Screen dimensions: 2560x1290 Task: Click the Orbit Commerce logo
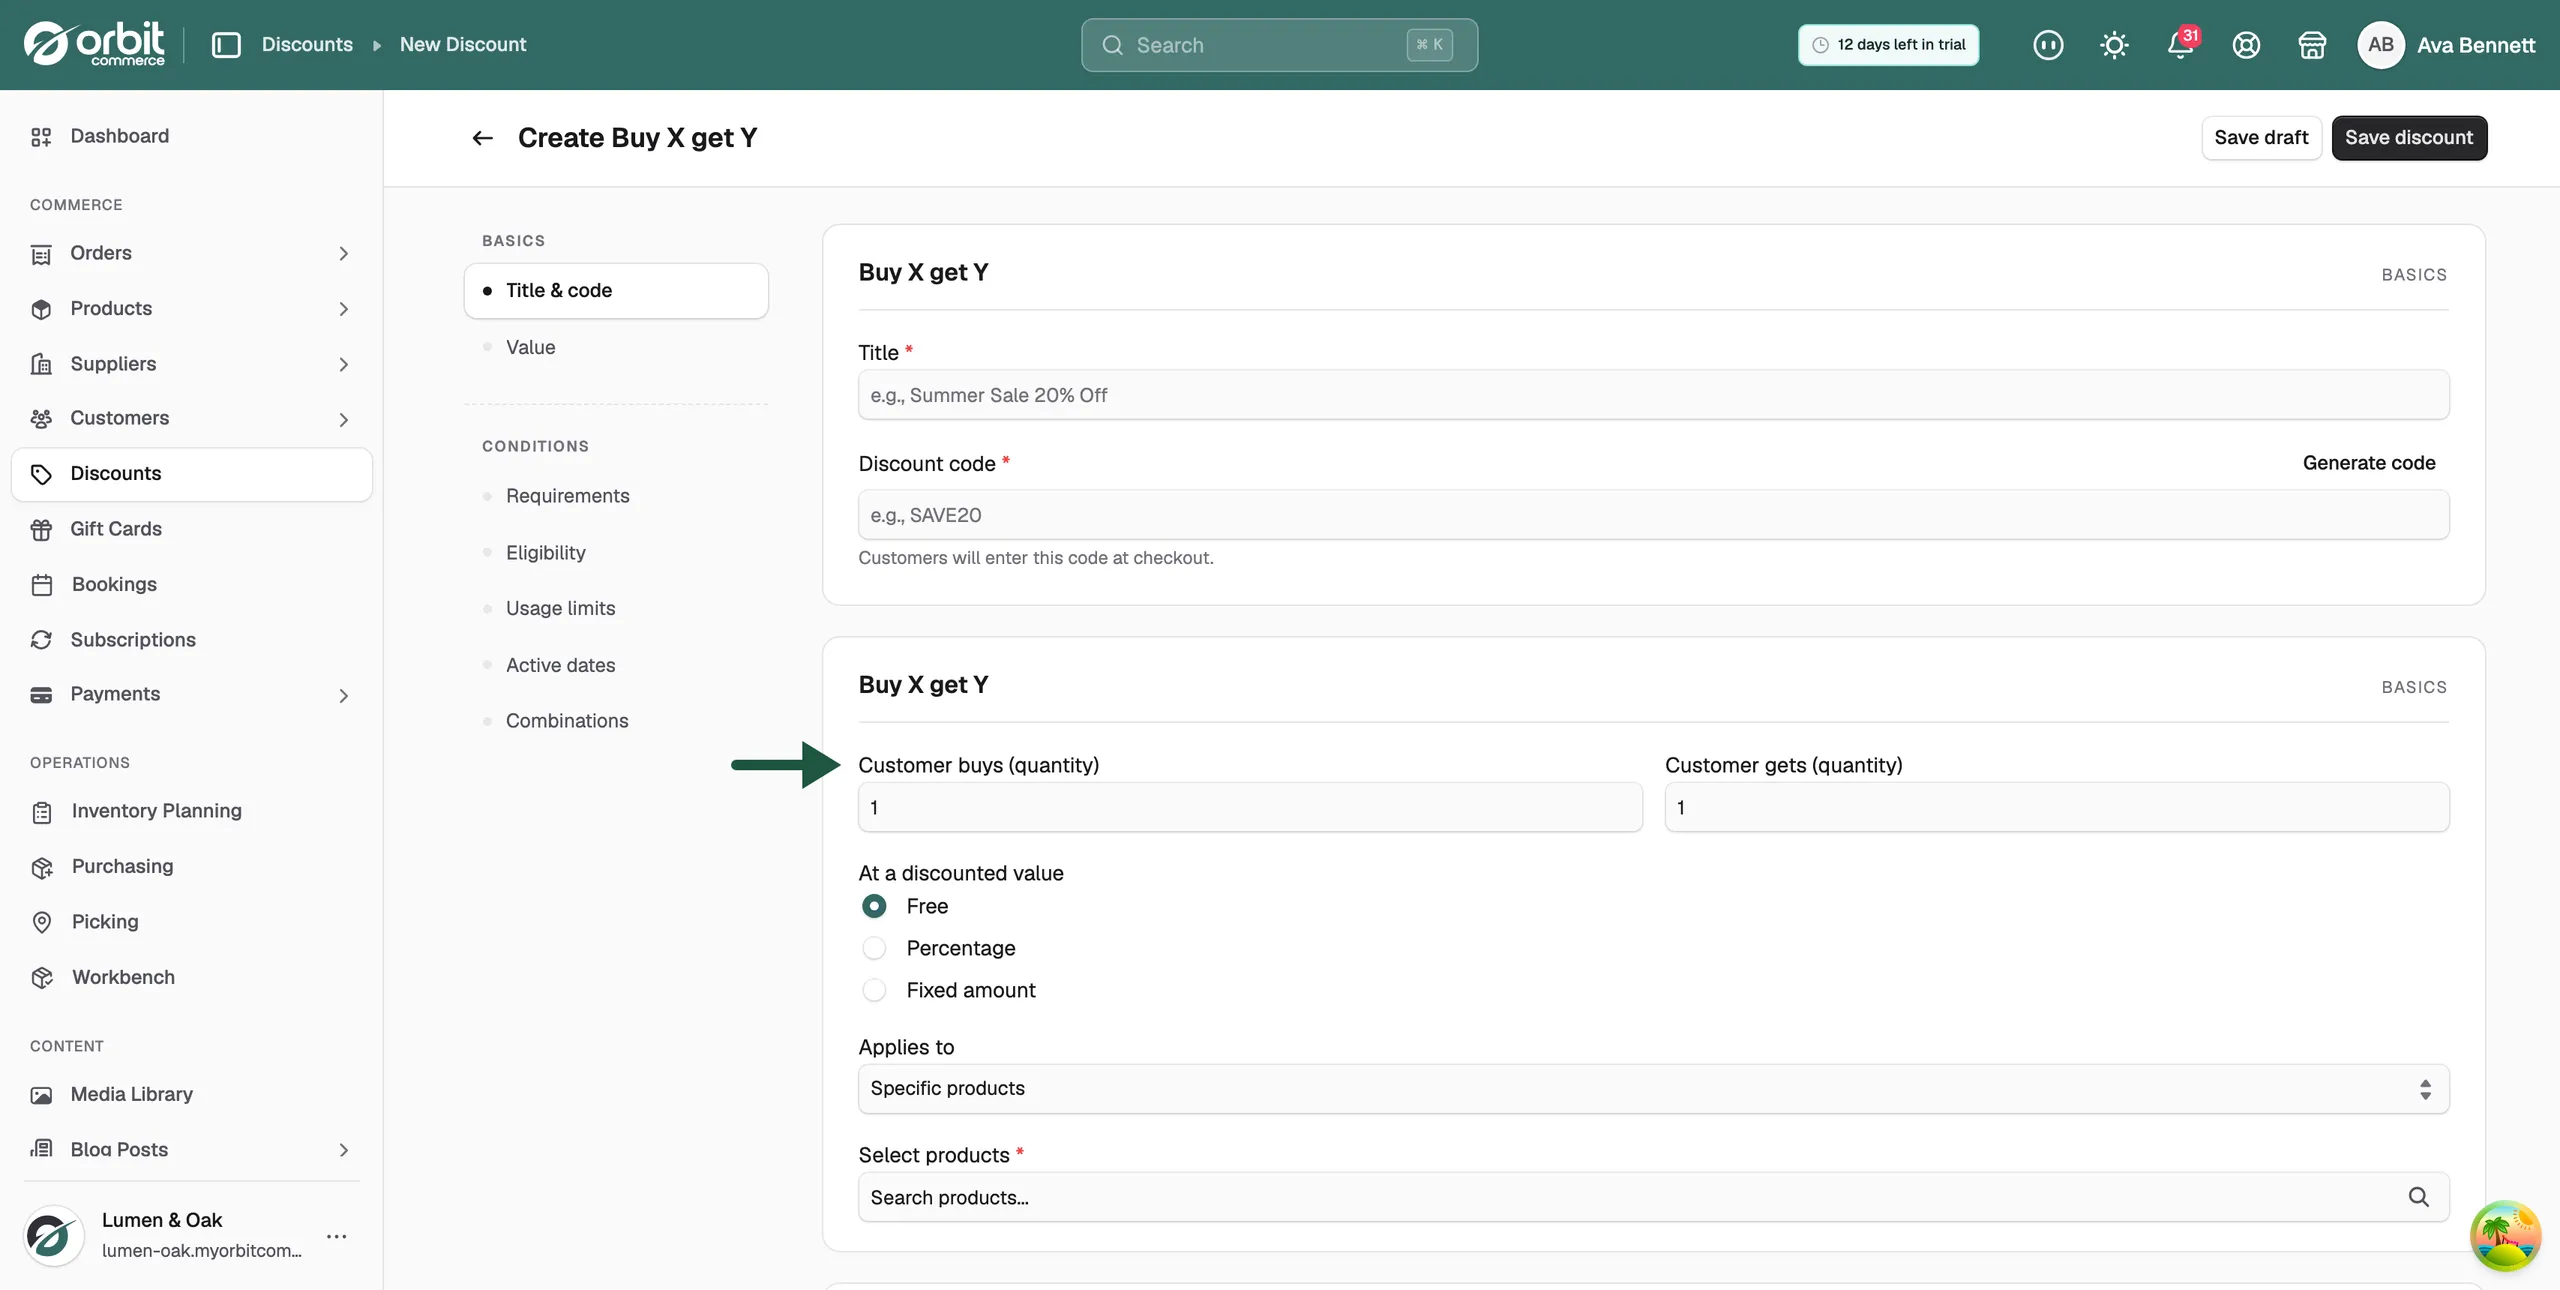94,44
